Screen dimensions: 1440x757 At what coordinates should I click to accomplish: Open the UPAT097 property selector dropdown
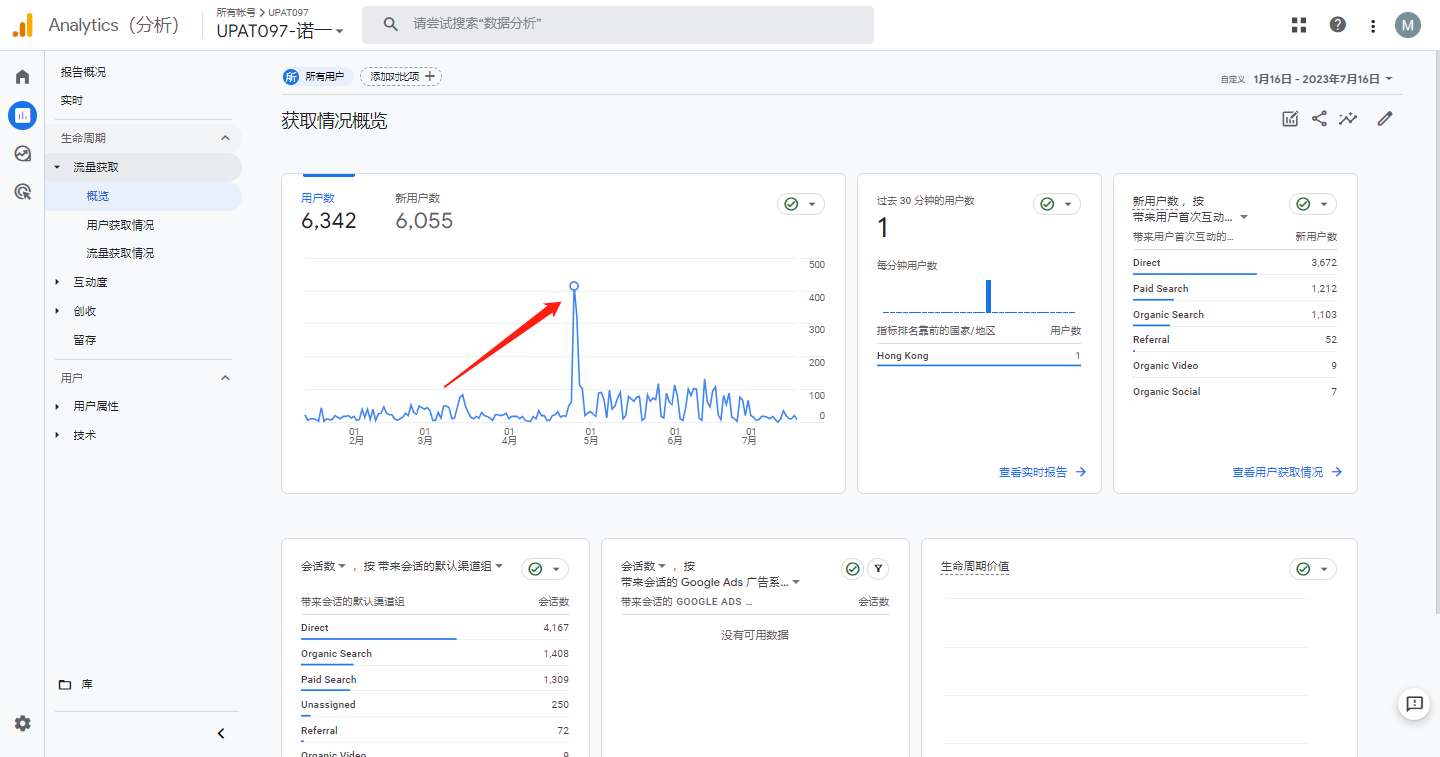pos(280,31)
